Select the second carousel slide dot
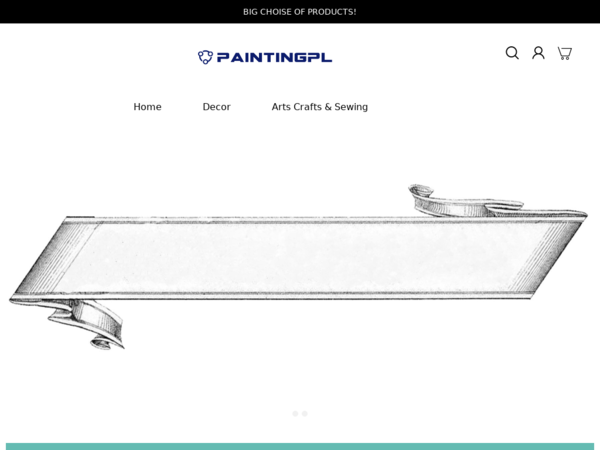 [305, 414]
